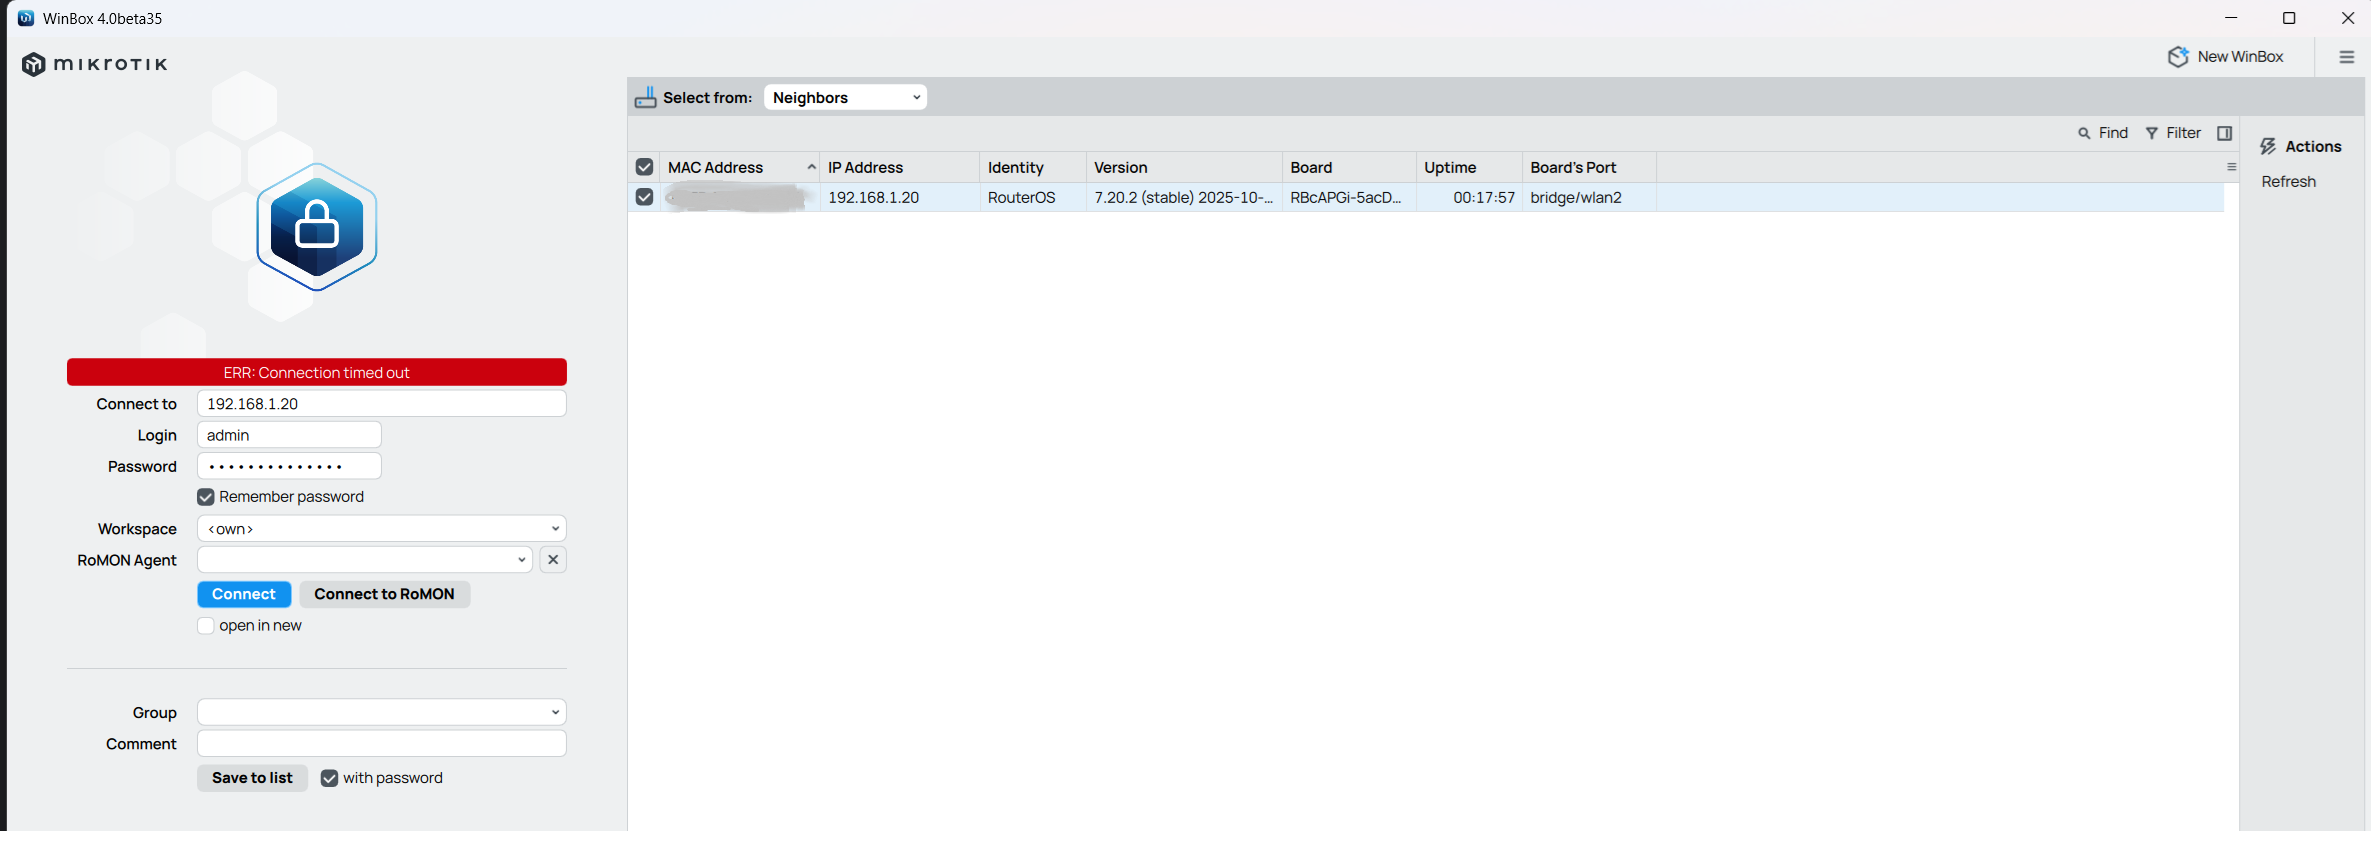Image resolution: width=2371 pixels, height=864 pixels.
Task: Click New WinBox text label
Action: point(2240,57)
